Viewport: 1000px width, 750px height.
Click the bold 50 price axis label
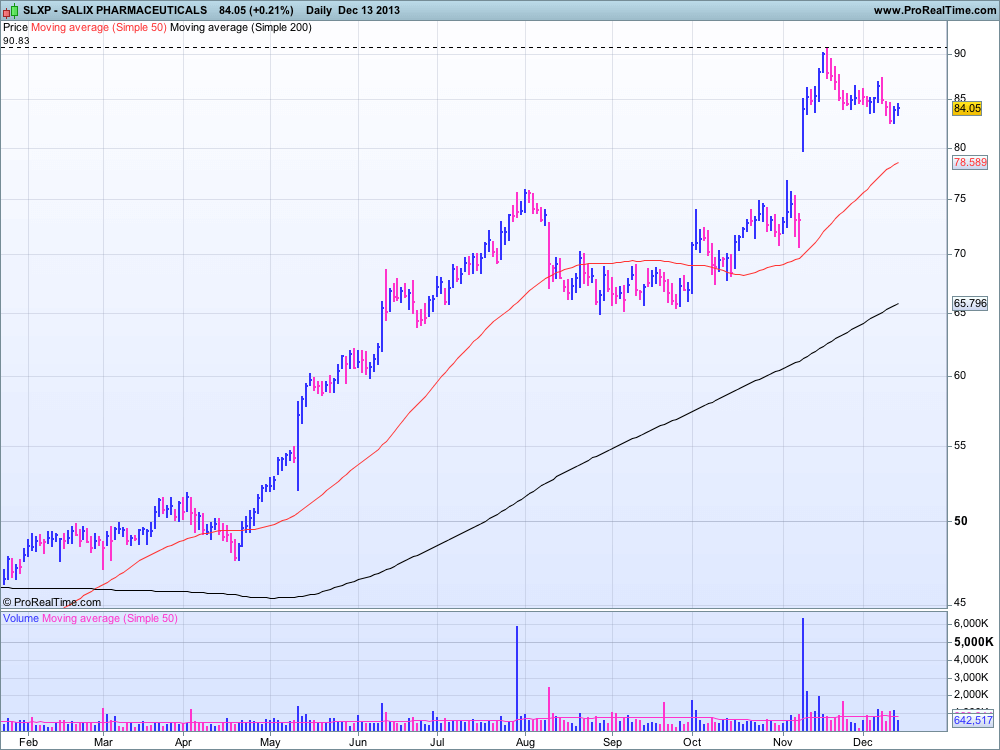960,521
